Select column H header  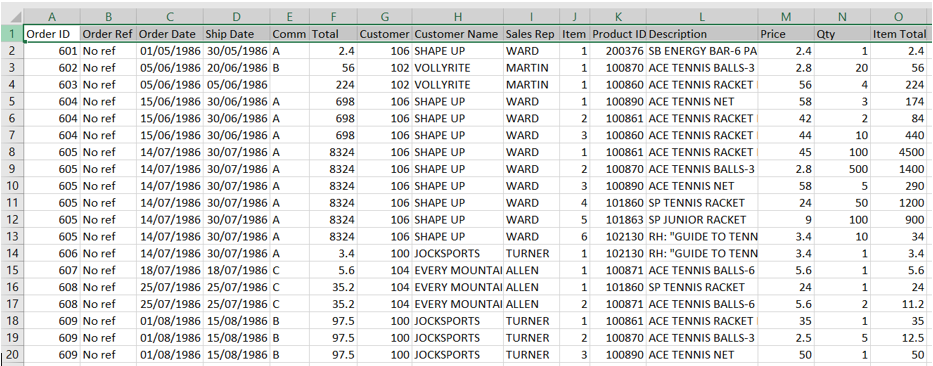pyautogui.click(x=458, y=17)
